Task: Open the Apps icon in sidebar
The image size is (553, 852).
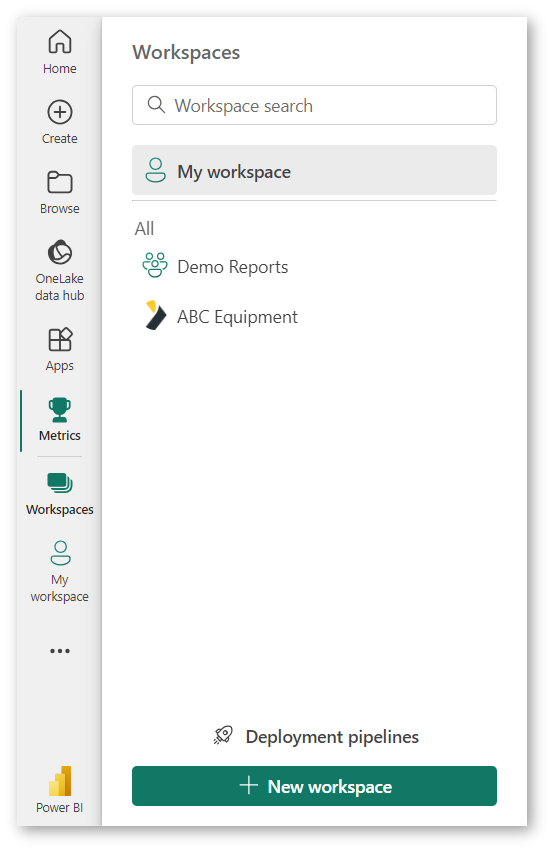Action: (60, 340)
